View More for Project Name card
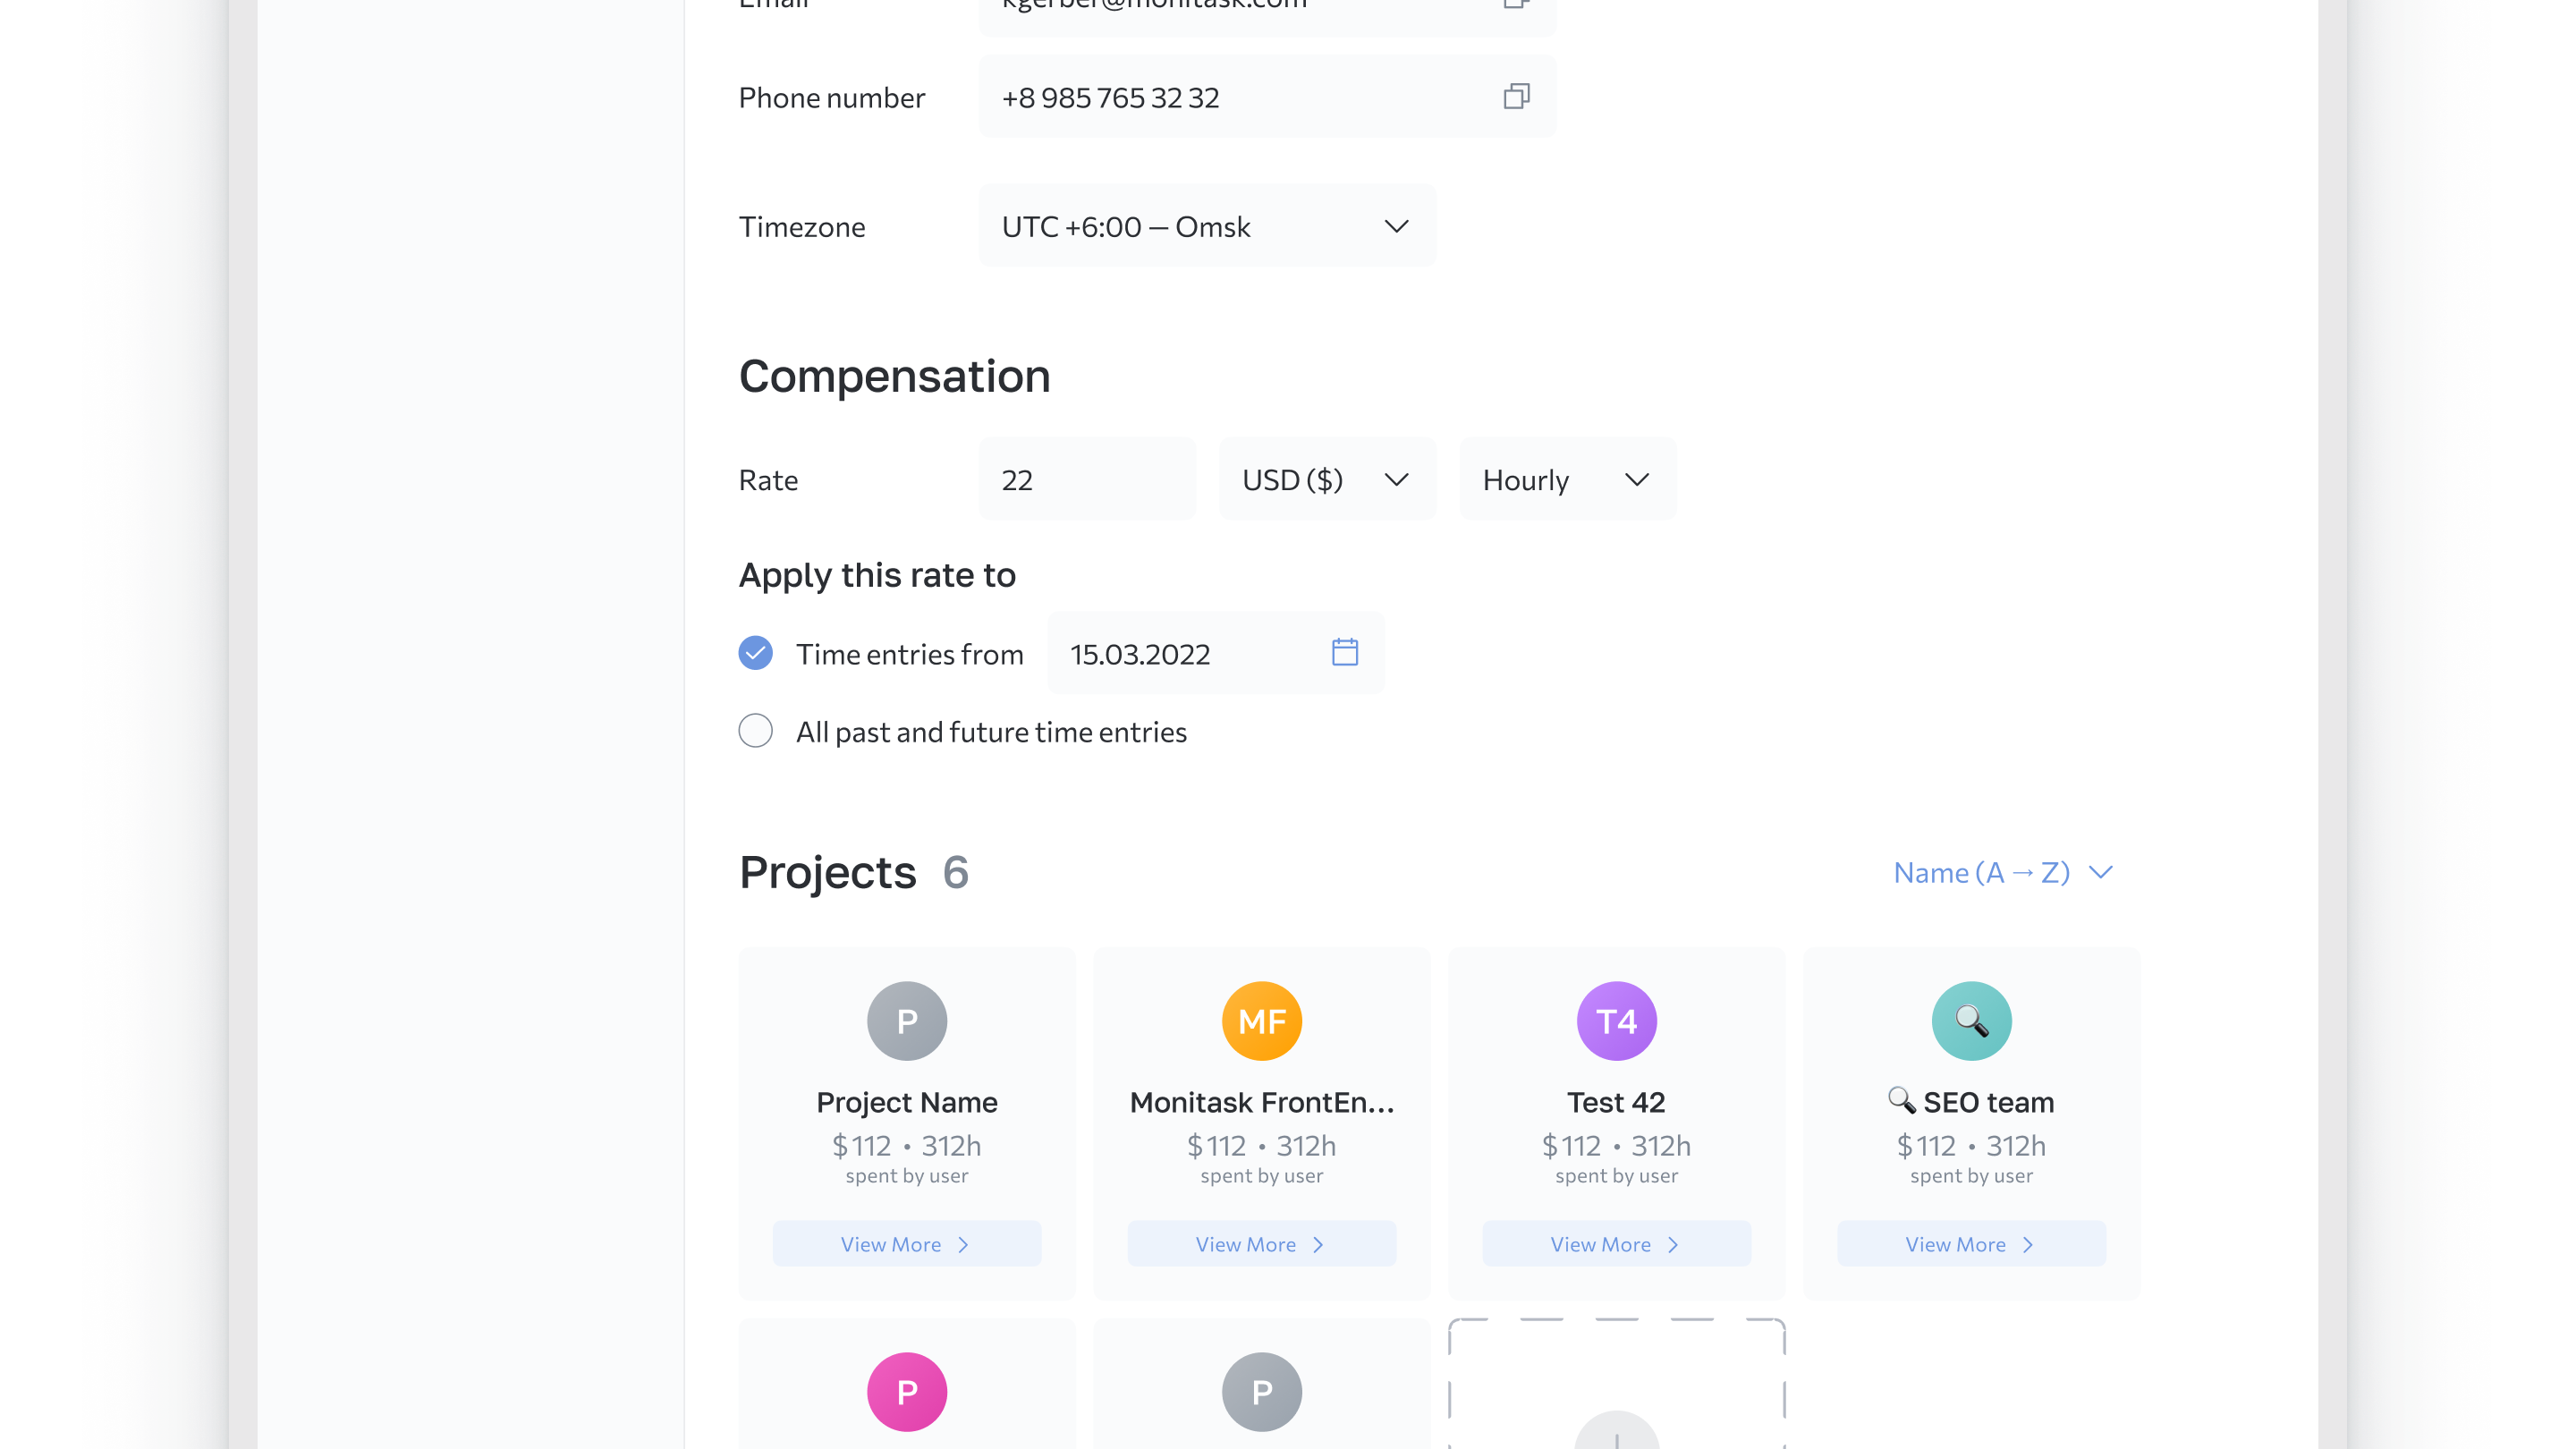This screenshot has height=1449, width=2576. click(906, 1244)
